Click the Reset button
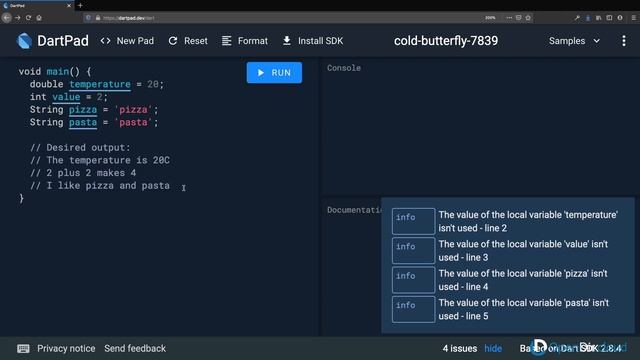 [188, 41]
